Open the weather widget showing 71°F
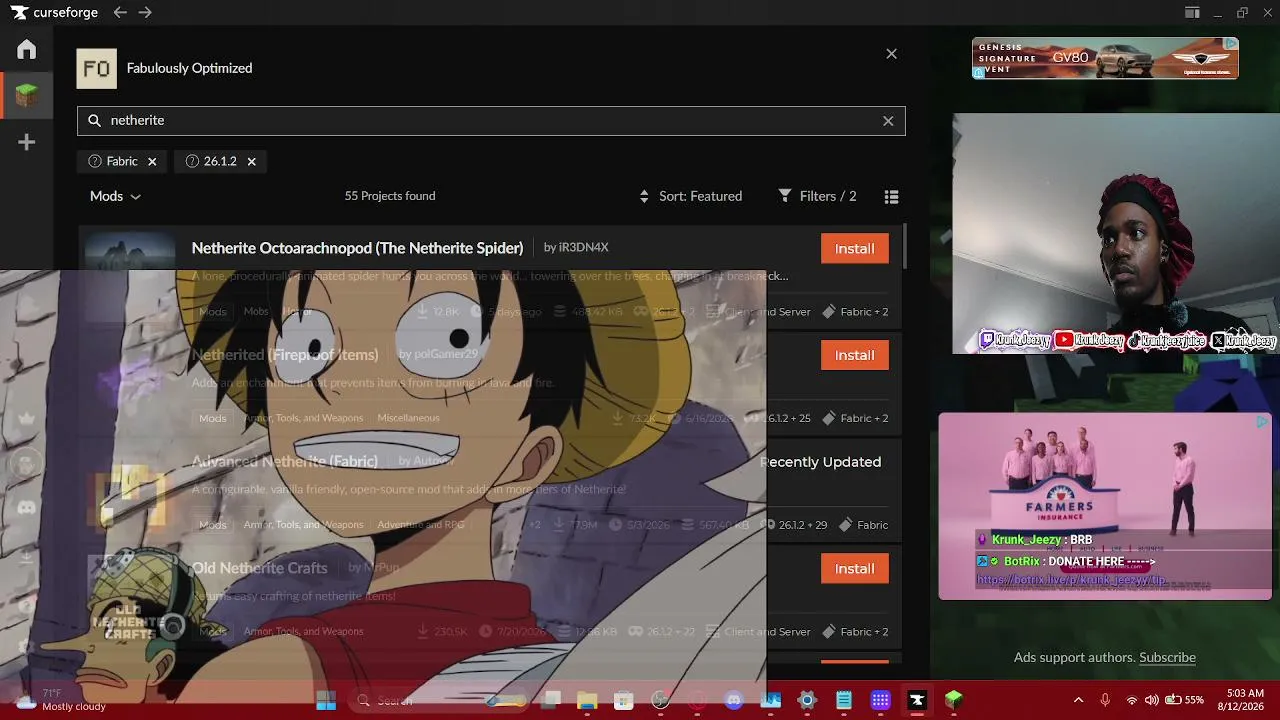This screenshot has width=1280, height=720. click(x=60, y=700)
